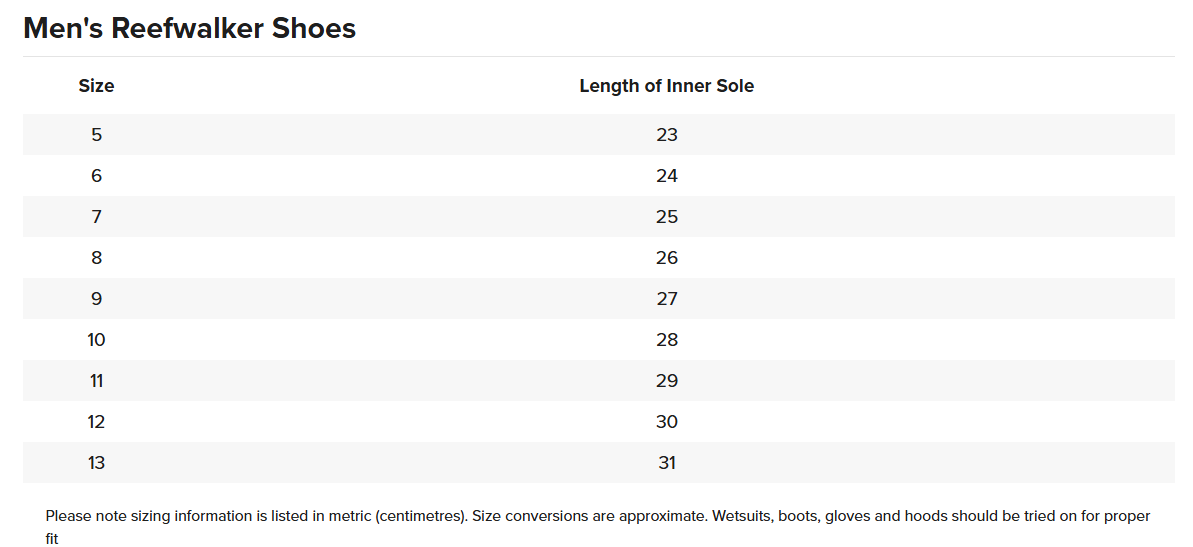Screen dimensions: 1193x547
Task: Select the size 8 cell
Action: [x=96, y=258]
